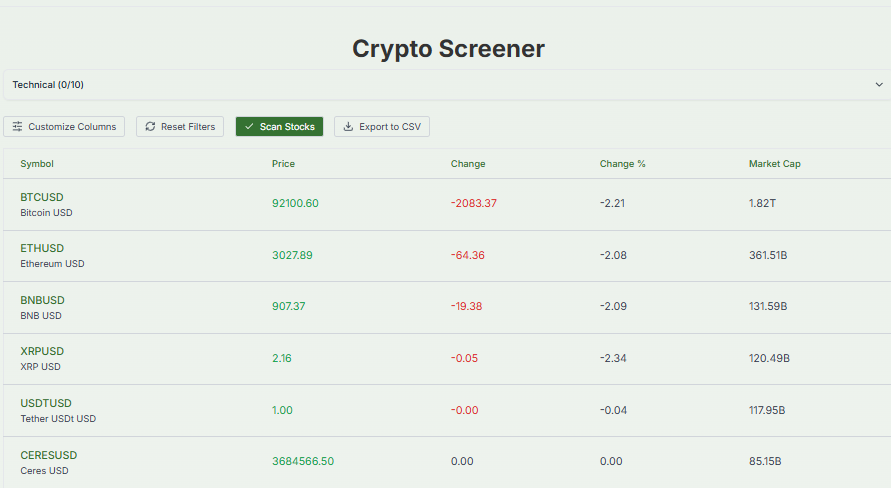Screen dimensions: 891x488
Task: Open the XRPUSD symbol link
Action: (42, 351)
